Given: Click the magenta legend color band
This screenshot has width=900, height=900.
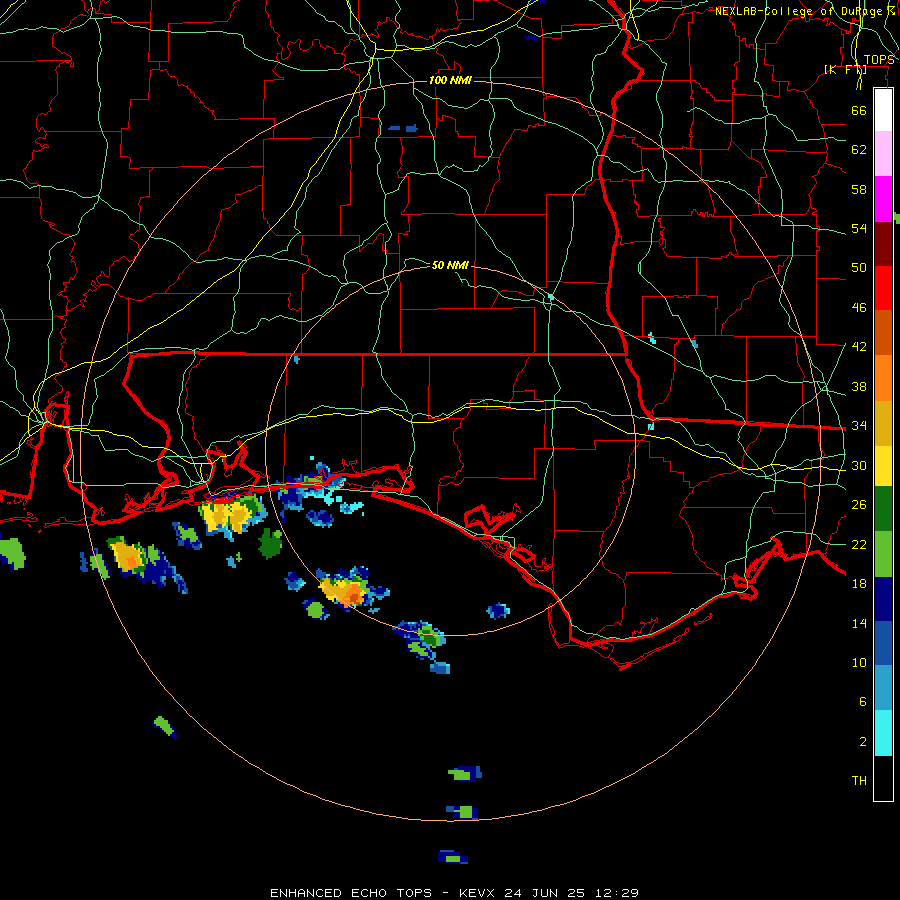Looking at the screenshot, I should pyautogui.click(x=883, y=199).
